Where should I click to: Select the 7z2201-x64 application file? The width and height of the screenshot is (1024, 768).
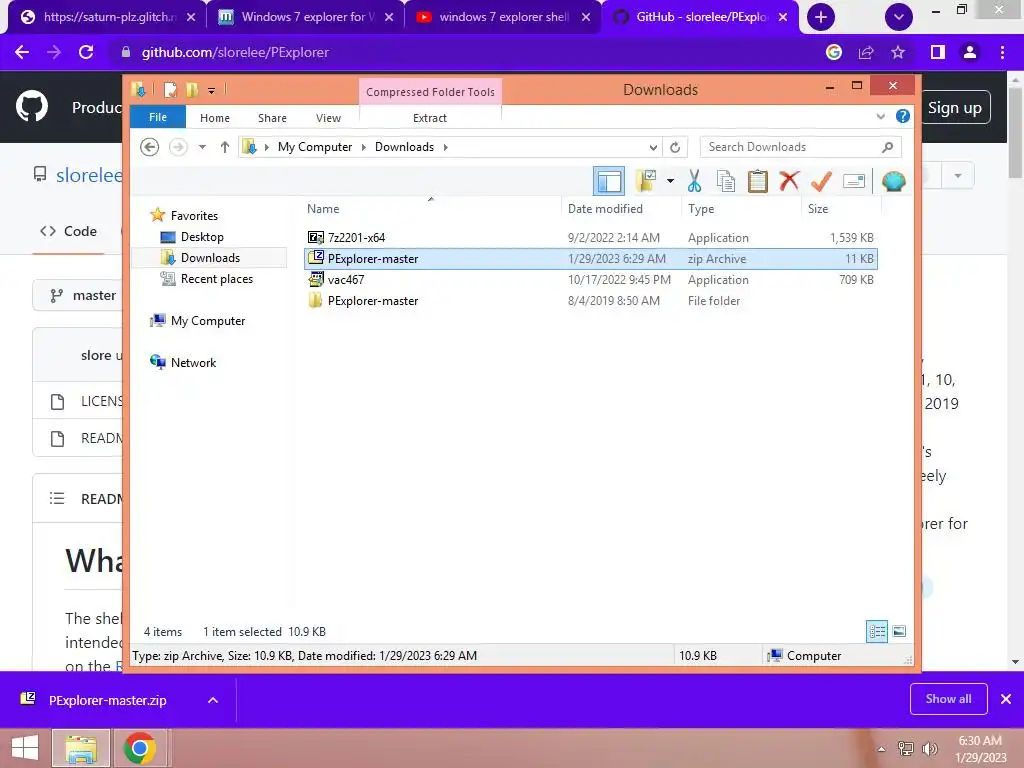click(x=591, y=238)
